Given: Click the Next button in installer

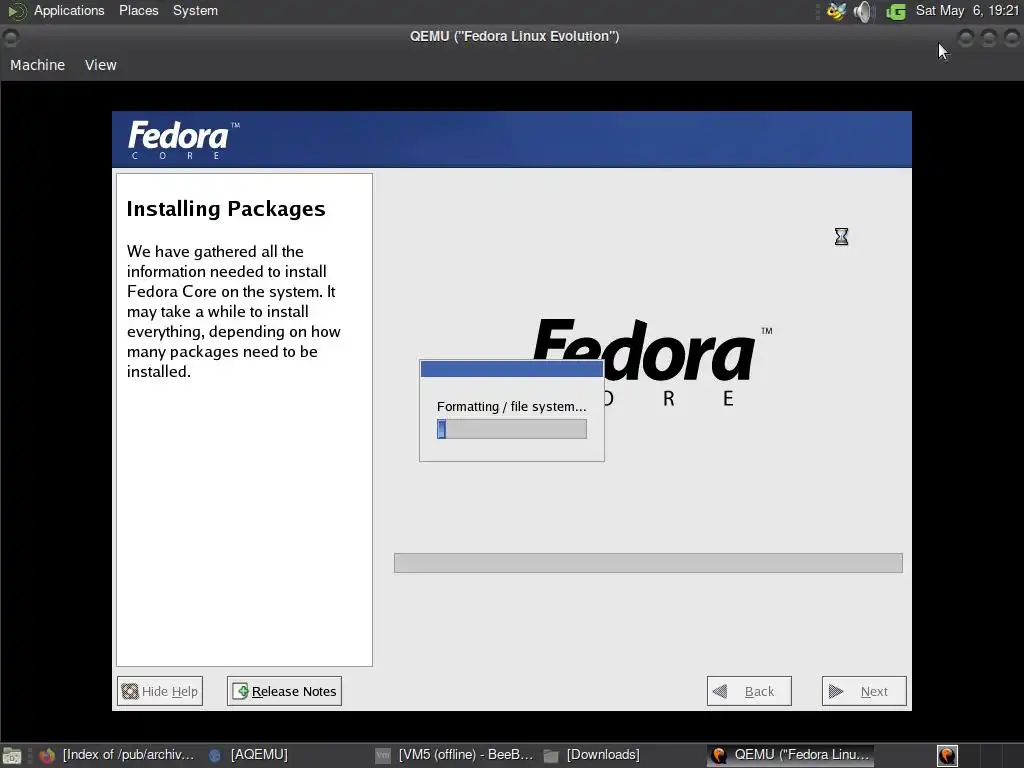Looking at the screenshot, I should pyautogui.click(x=864, y=691).
